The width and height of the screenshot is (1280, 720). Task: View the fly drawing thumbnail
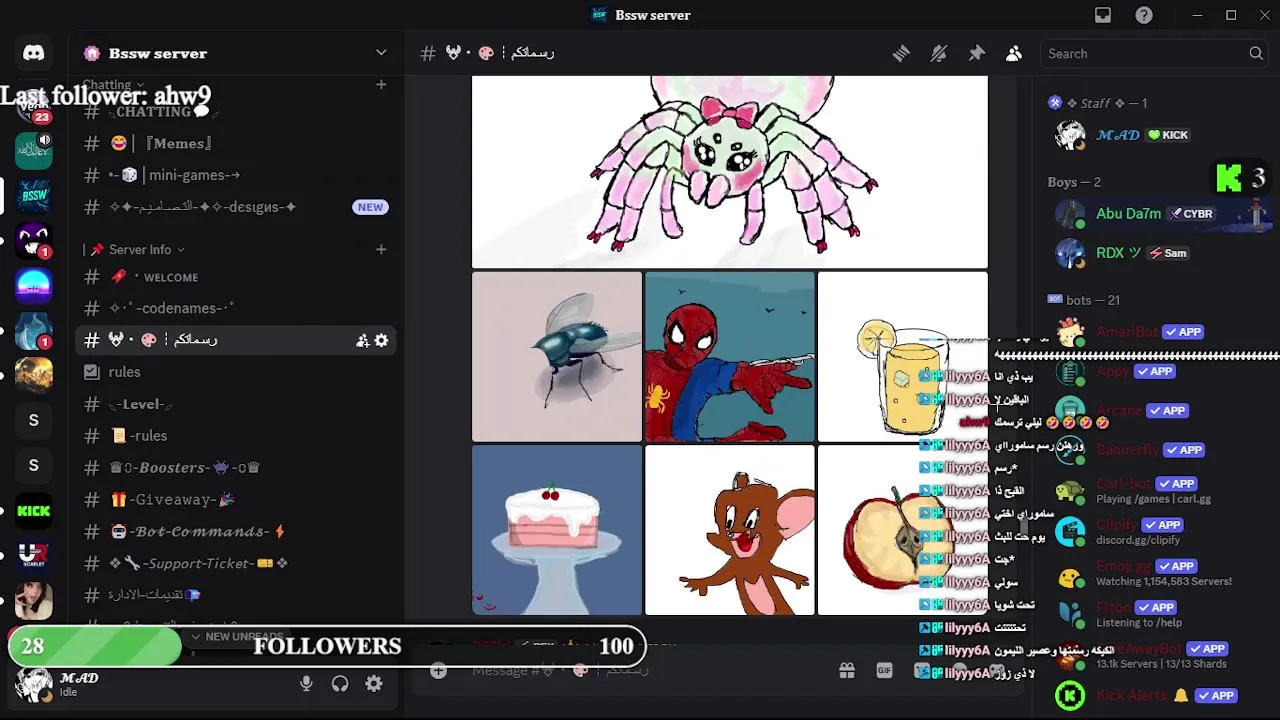click(x=557, y=357)
